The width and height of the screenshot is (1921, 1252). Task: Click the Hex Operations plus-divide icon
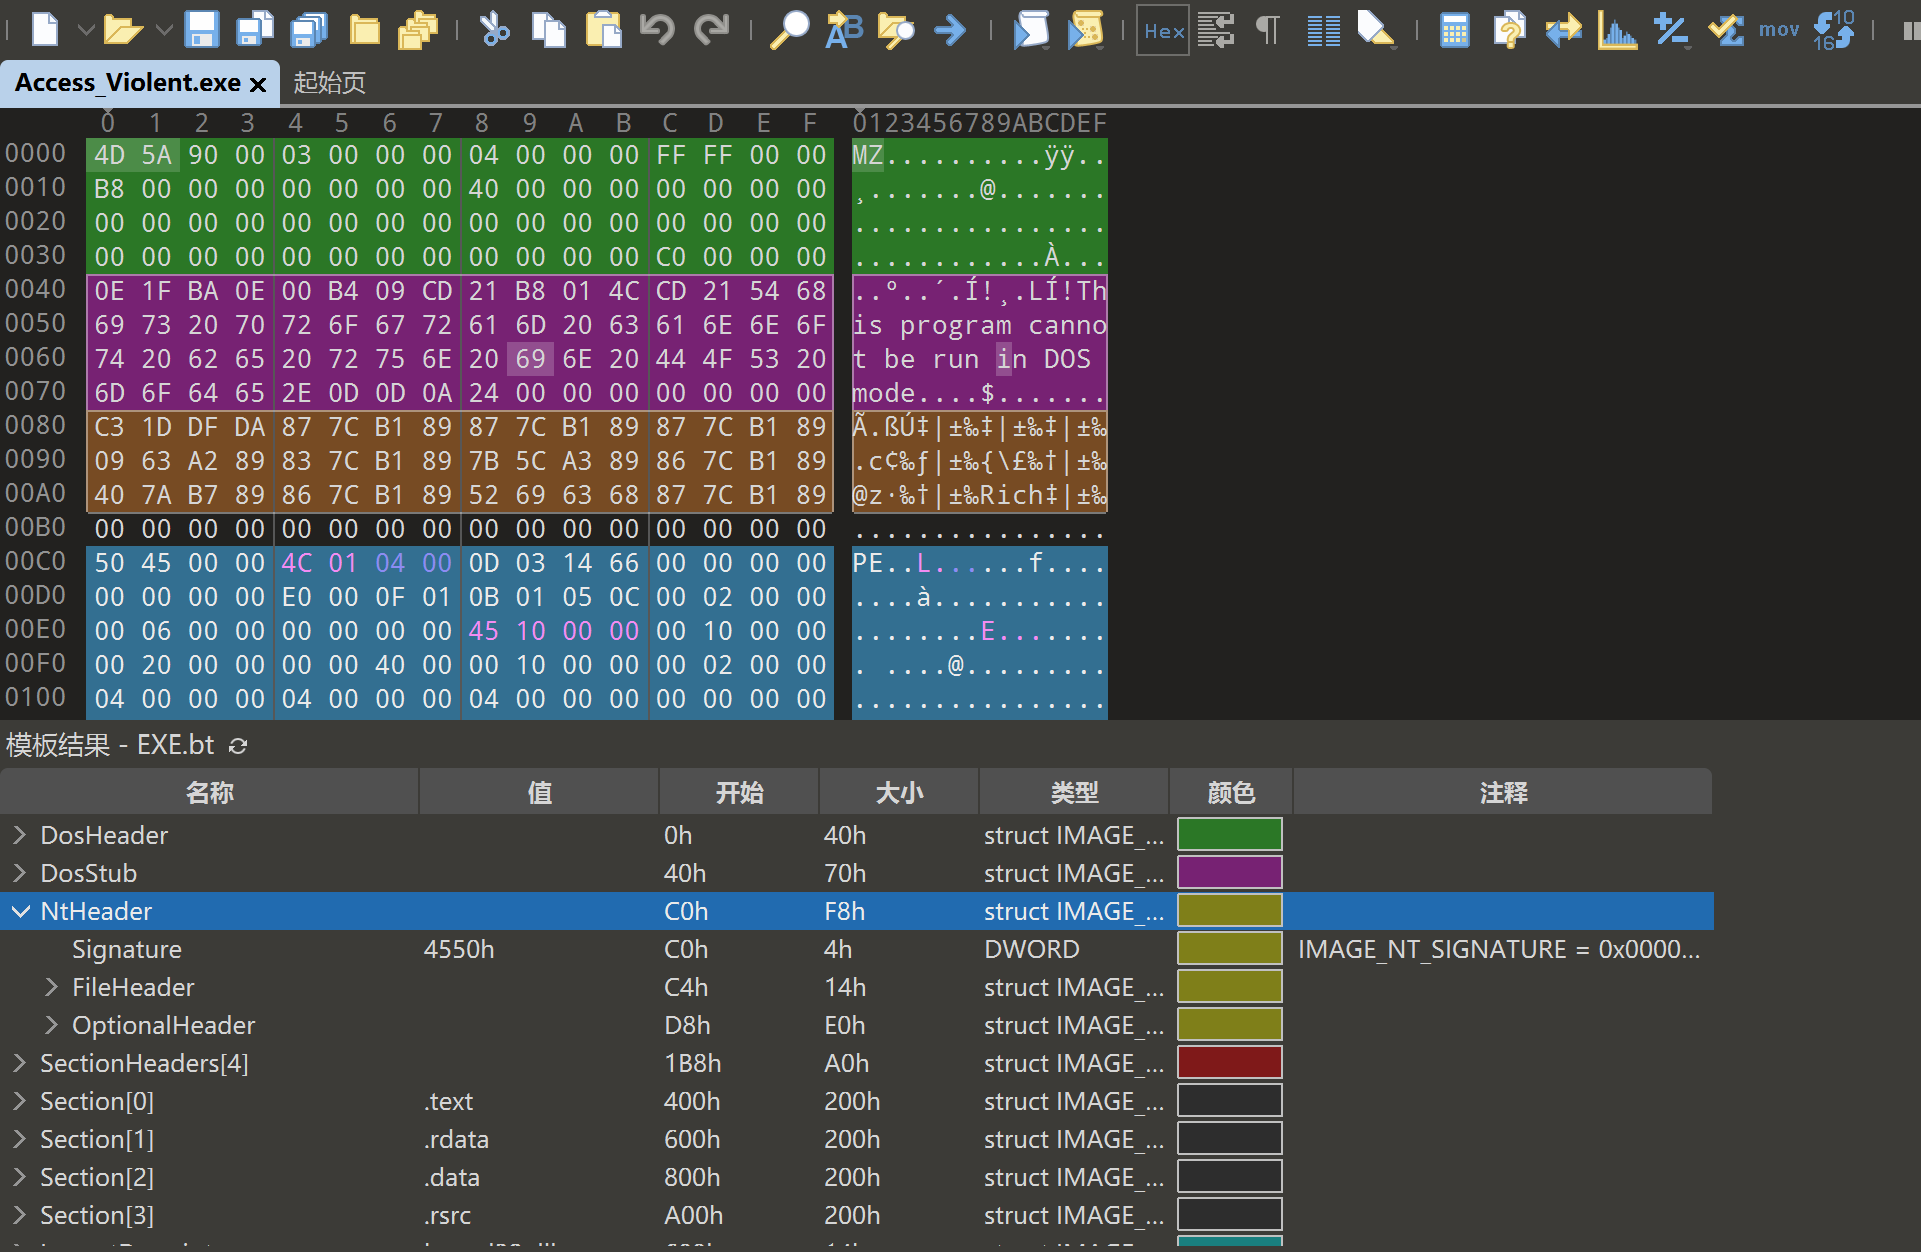[1671, 30]
